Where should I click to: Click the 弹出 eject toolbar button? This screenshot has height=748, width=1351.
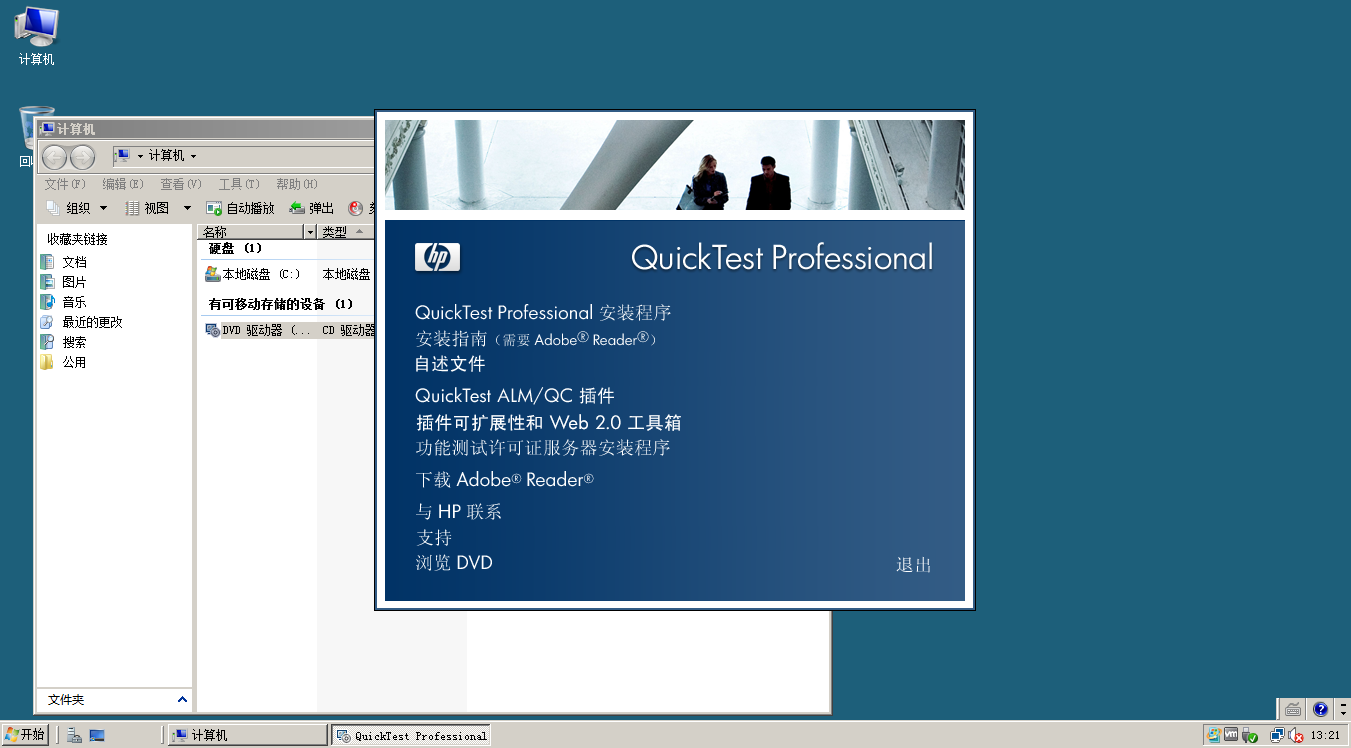click(x=312, y=208)
